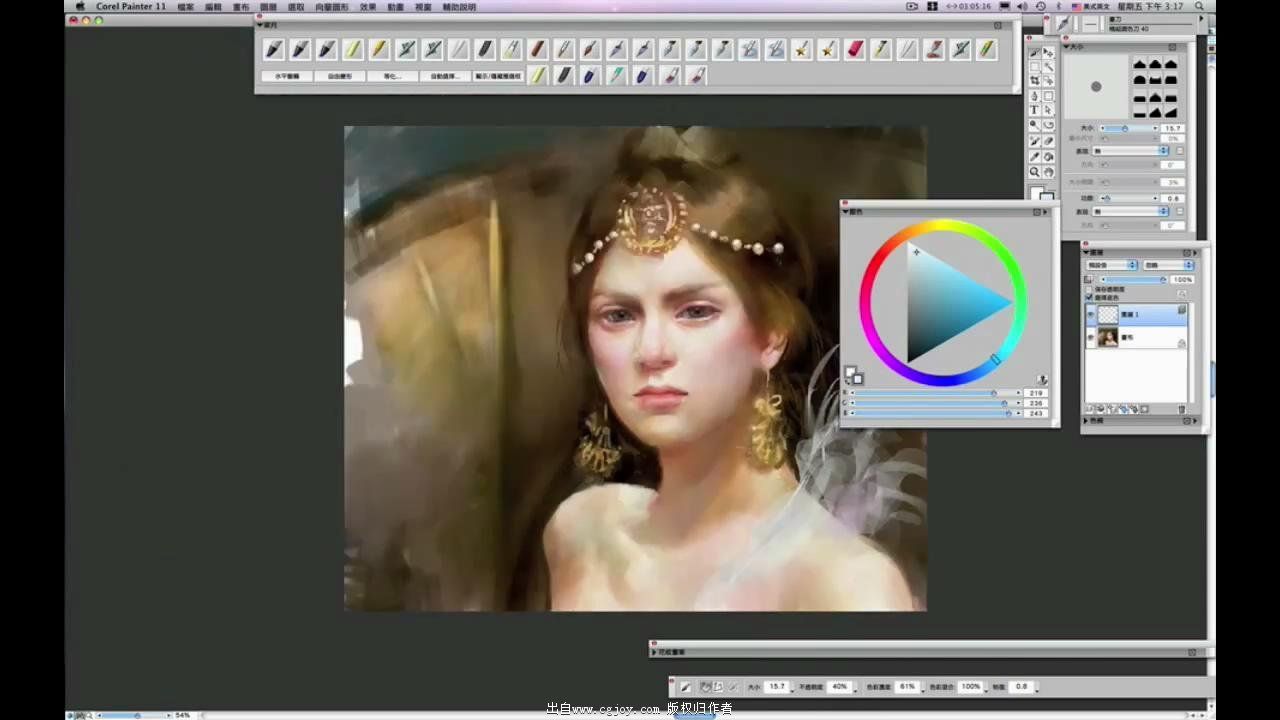Click the opacity 40% field
1280x720 pixels.
(839, 686)
